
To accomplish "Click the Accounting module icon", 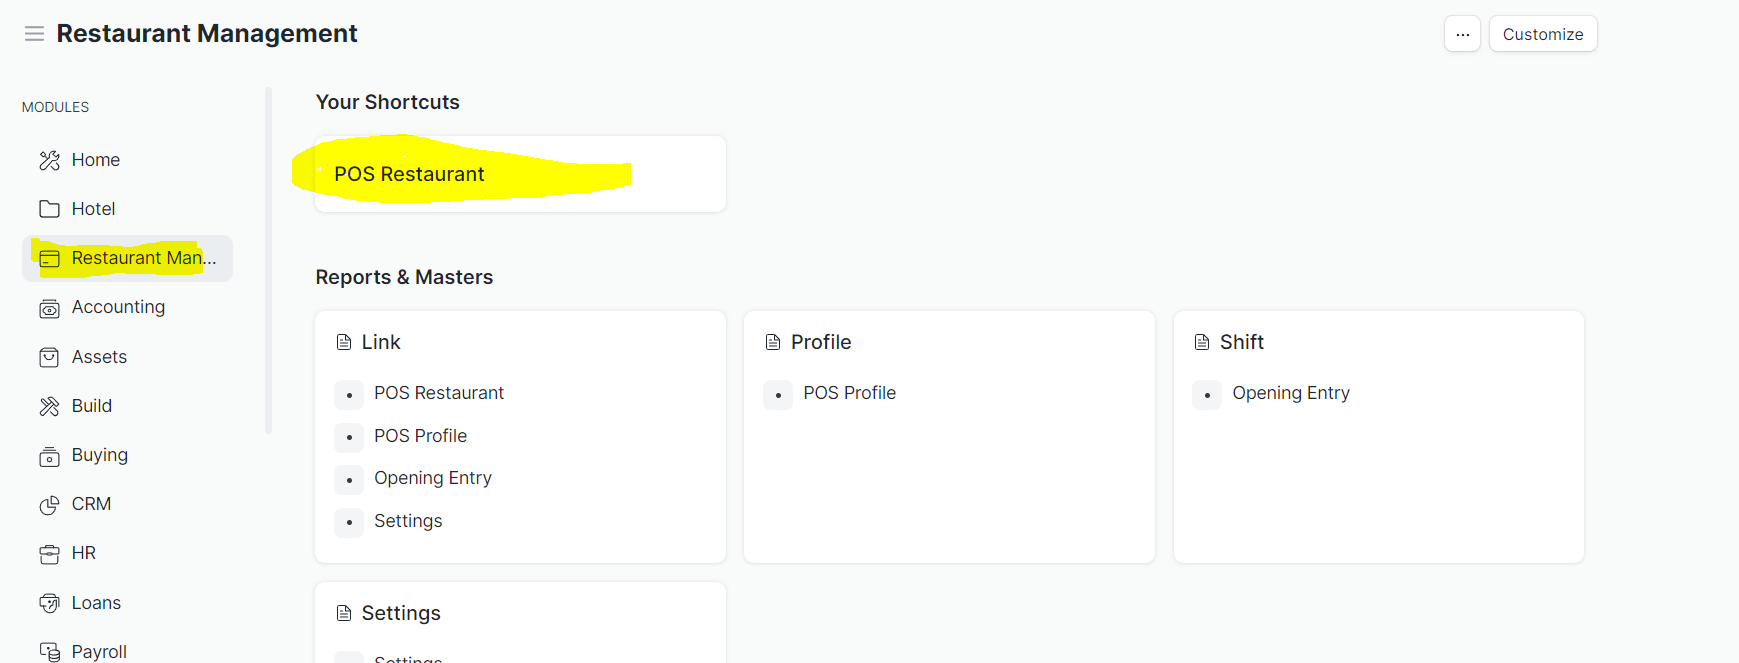I will coord(49,308).
